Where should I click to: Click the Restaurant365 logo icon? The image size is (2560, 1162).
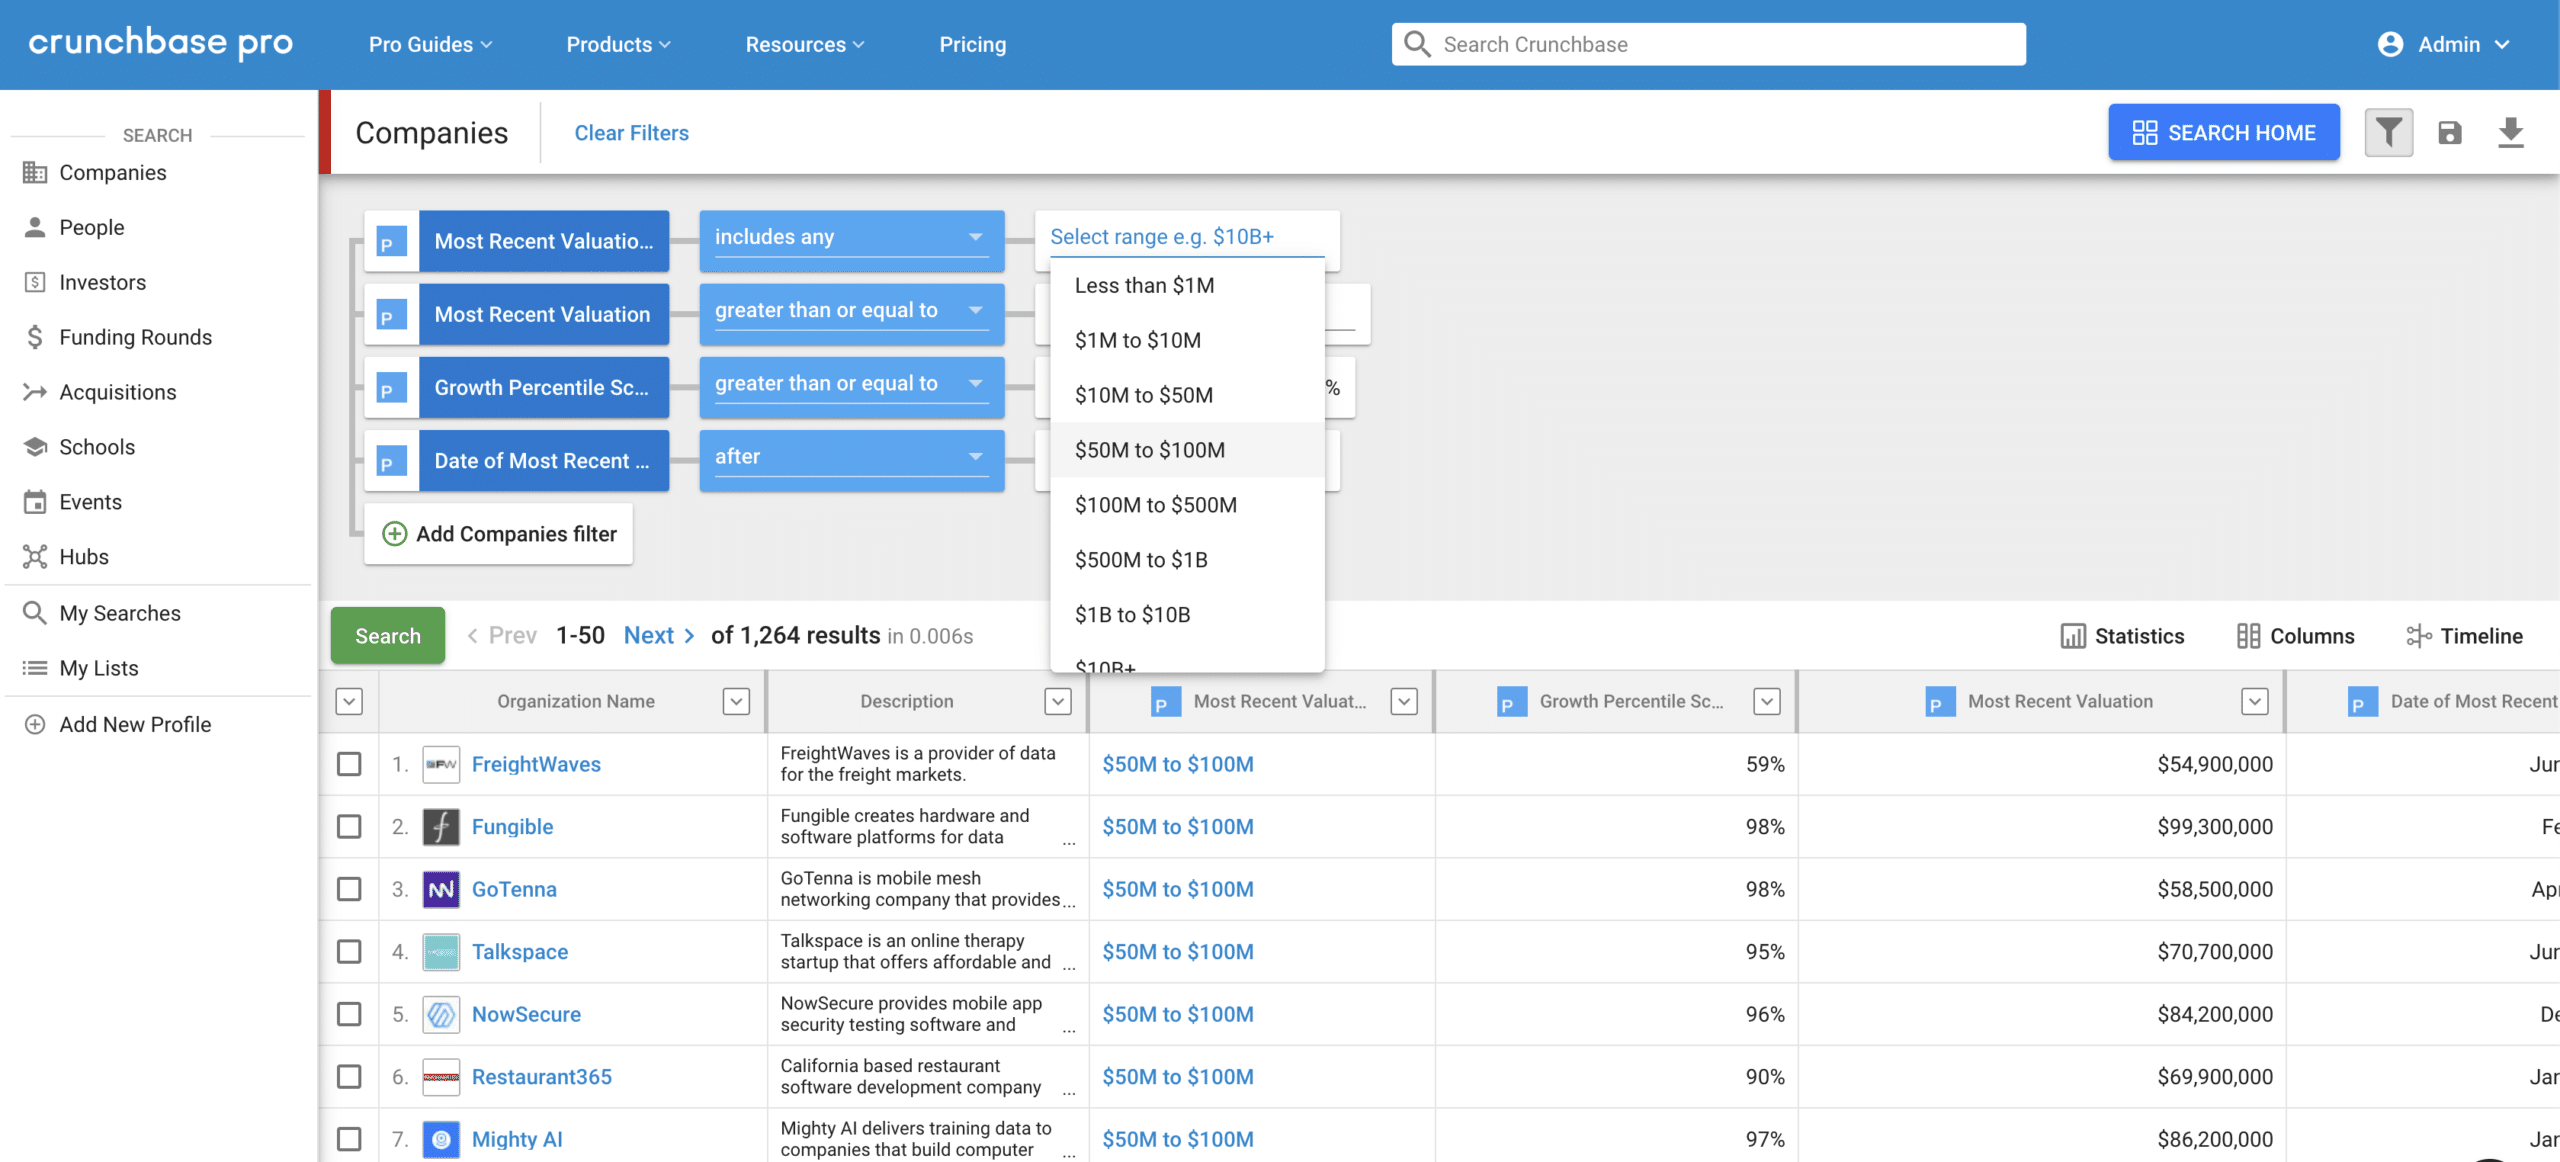pos(441,1077)
